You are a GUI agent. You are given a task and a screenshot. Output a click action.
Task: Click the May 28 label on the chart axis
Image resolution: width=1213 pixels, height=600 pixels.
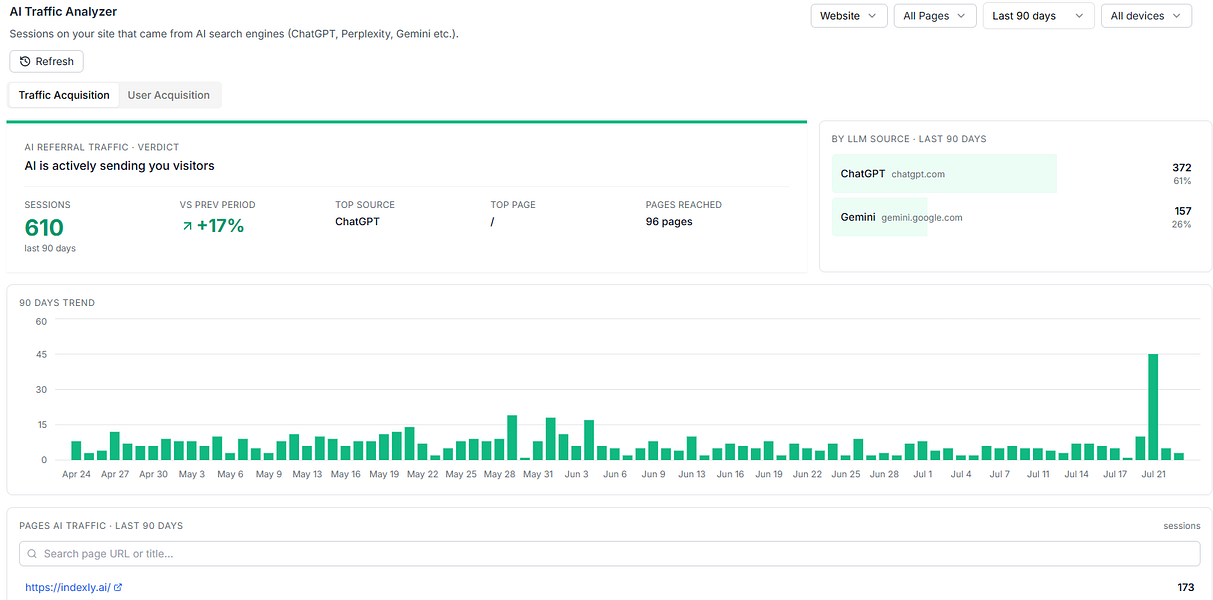500,475
